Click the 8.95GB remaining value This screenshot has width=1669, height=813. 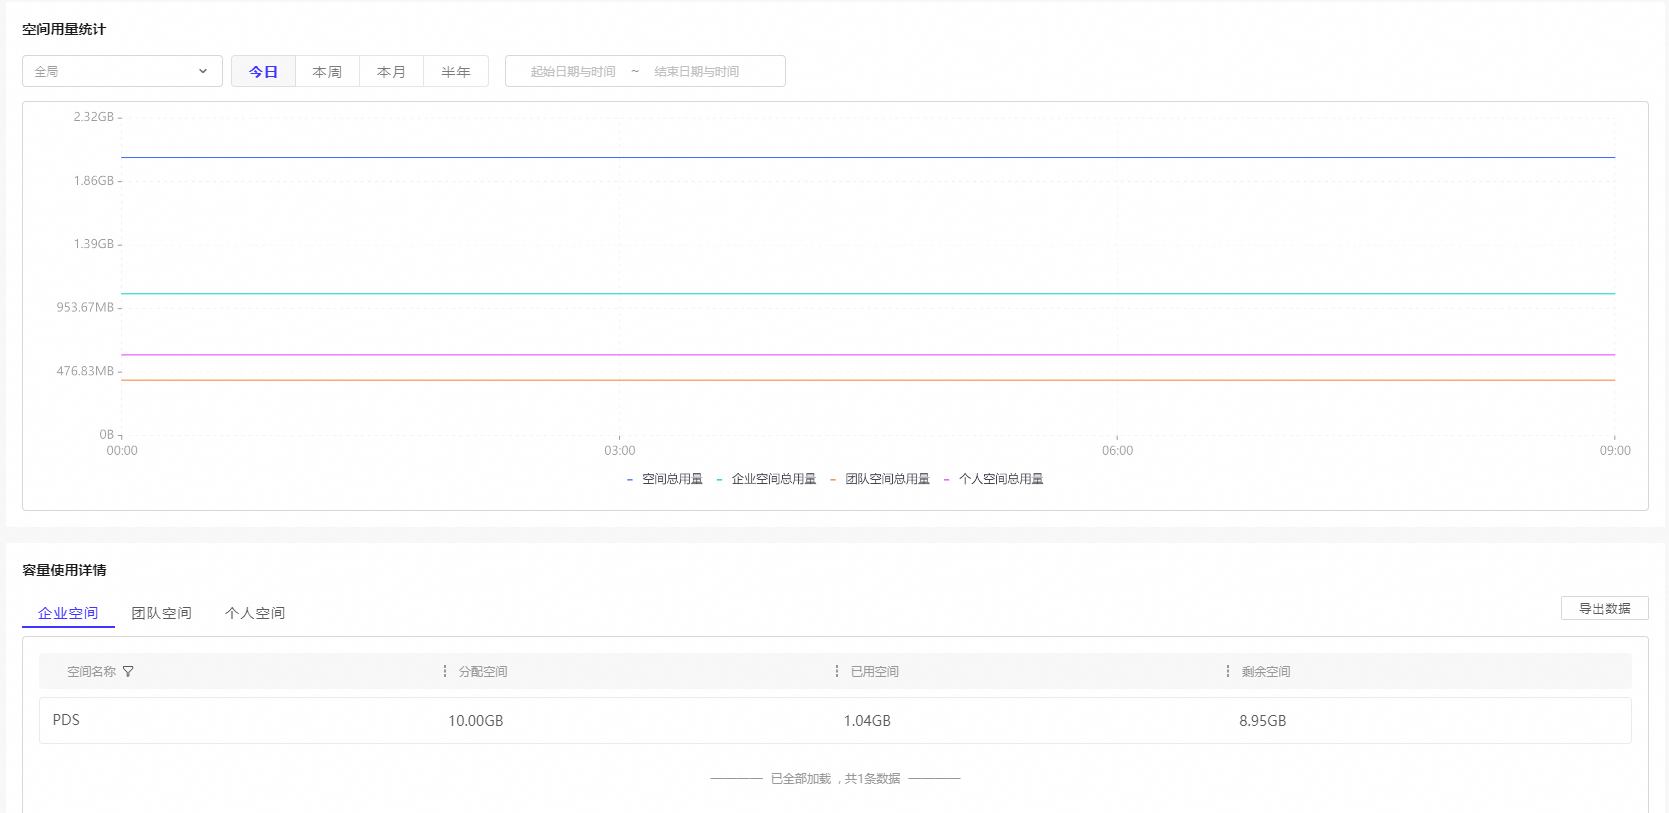pos(1263,721)
